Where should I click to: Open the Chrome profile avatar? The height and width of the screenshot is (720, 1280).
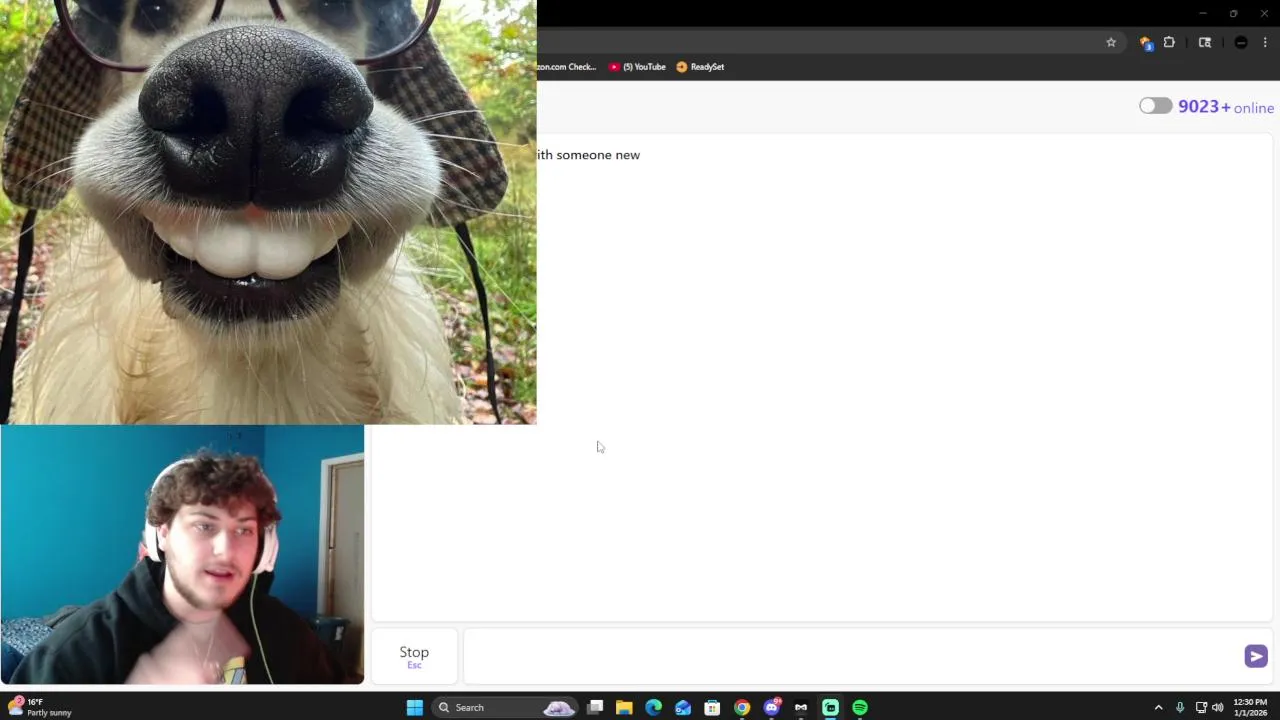(x=1241, y=42)
